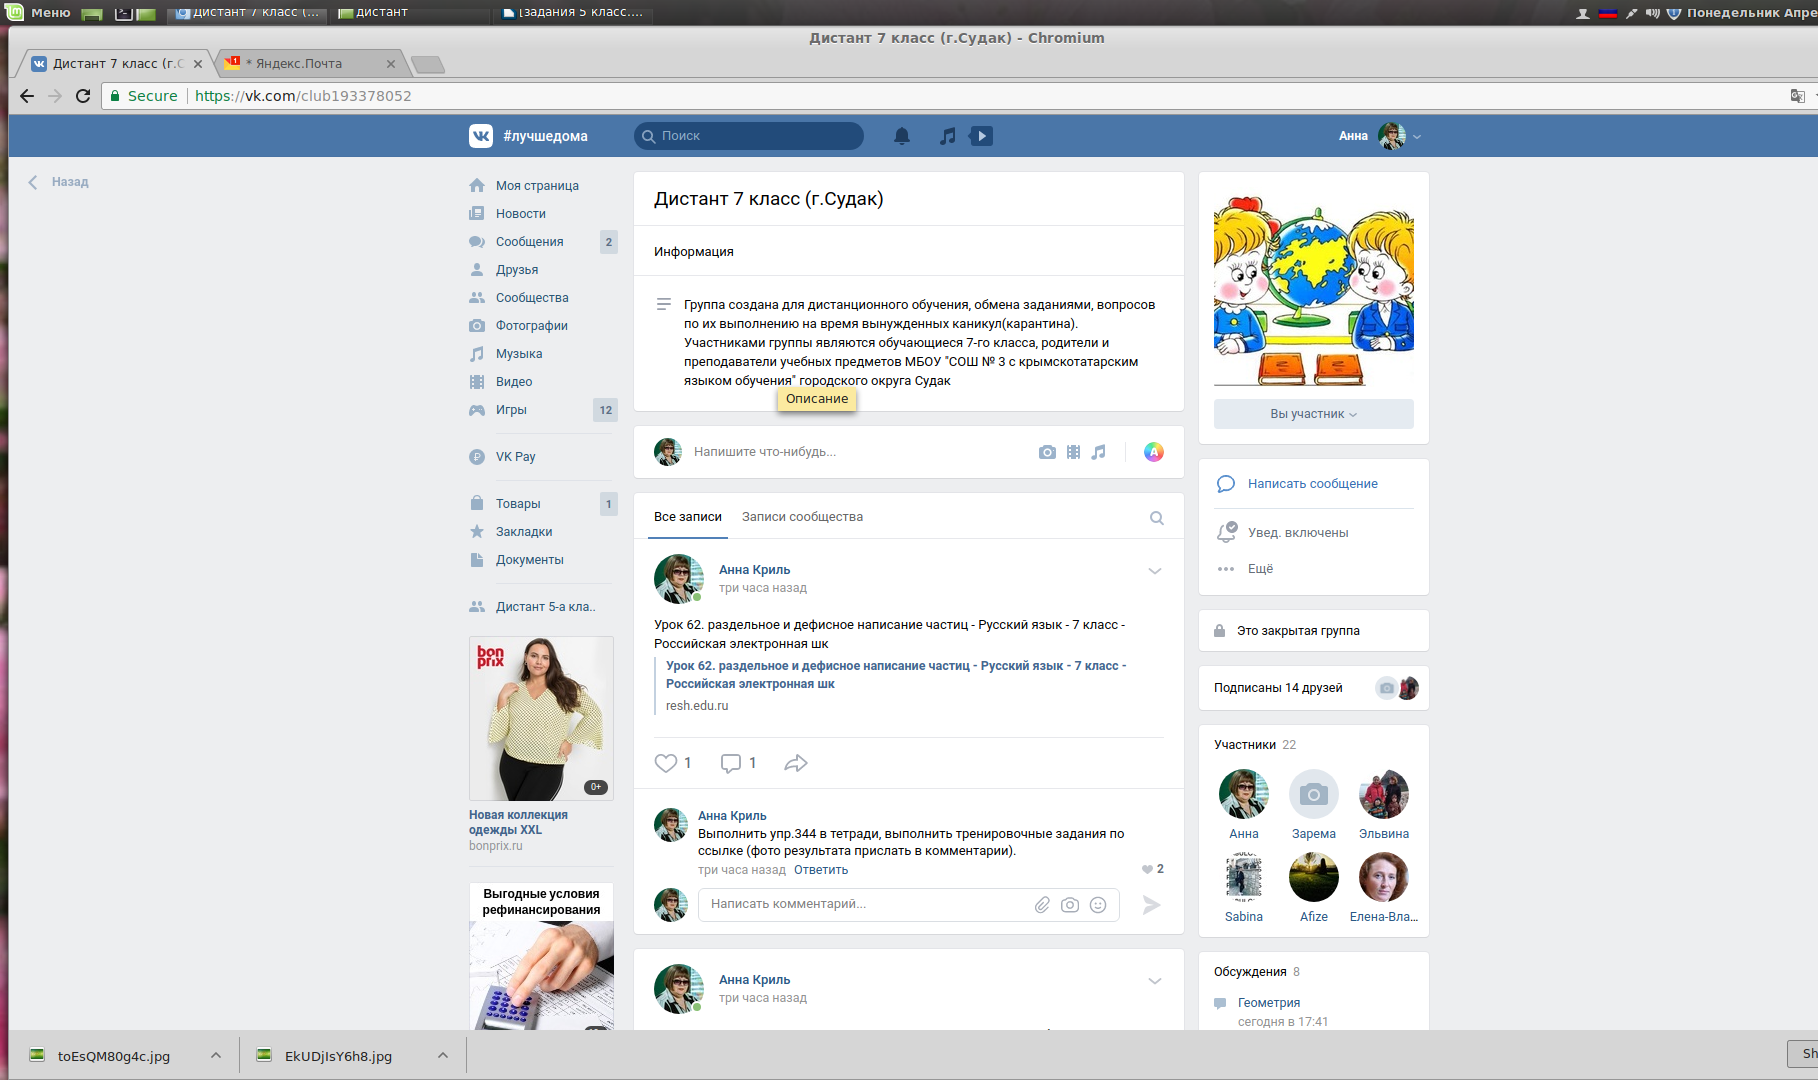
Task: Click the share arrow under first post
Action: pyautogui.click(x=795, y=763)
